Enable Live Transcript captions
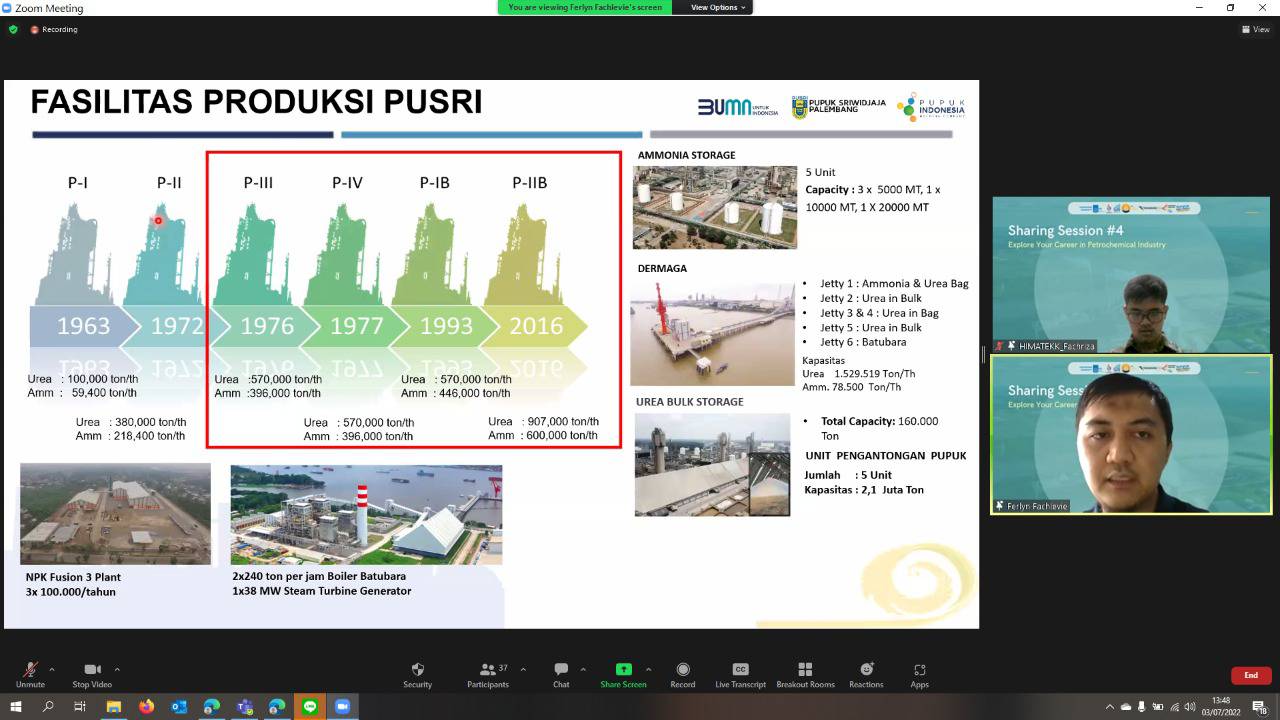This screenshot has width=1280, height=720. (740, 674)
